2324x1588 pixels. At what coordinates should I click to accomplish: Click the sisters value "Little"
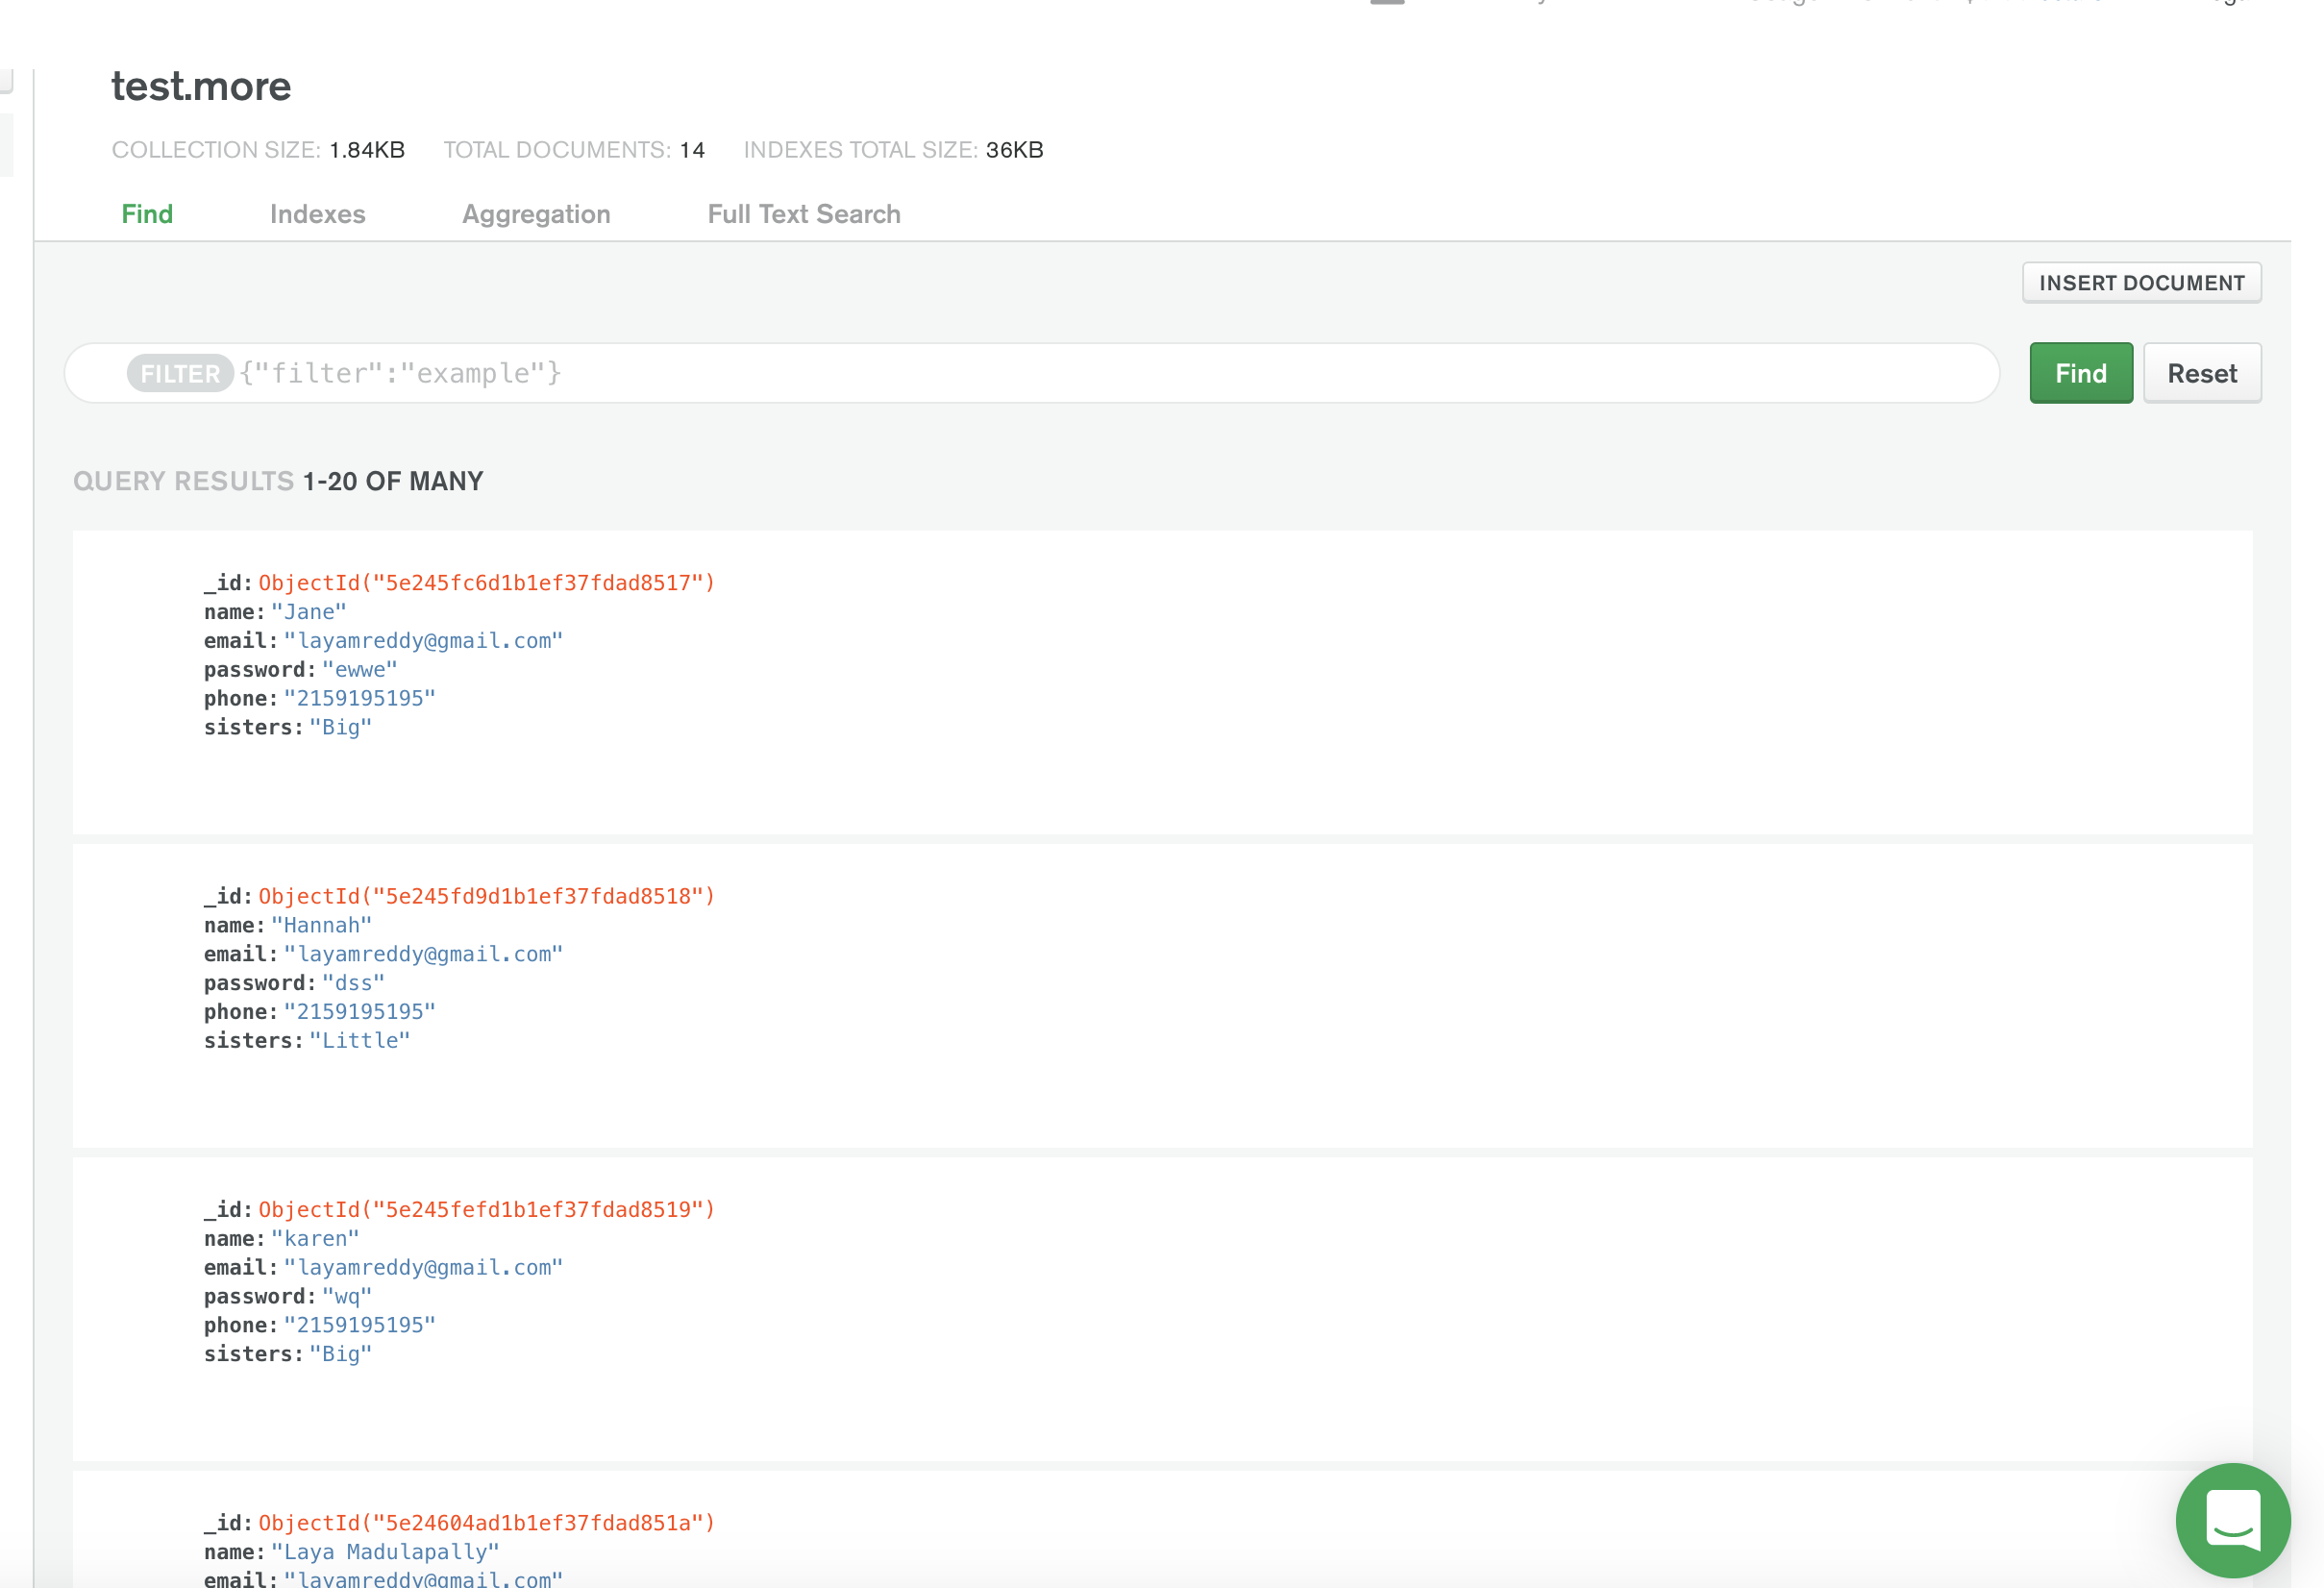pos(359,1040)
